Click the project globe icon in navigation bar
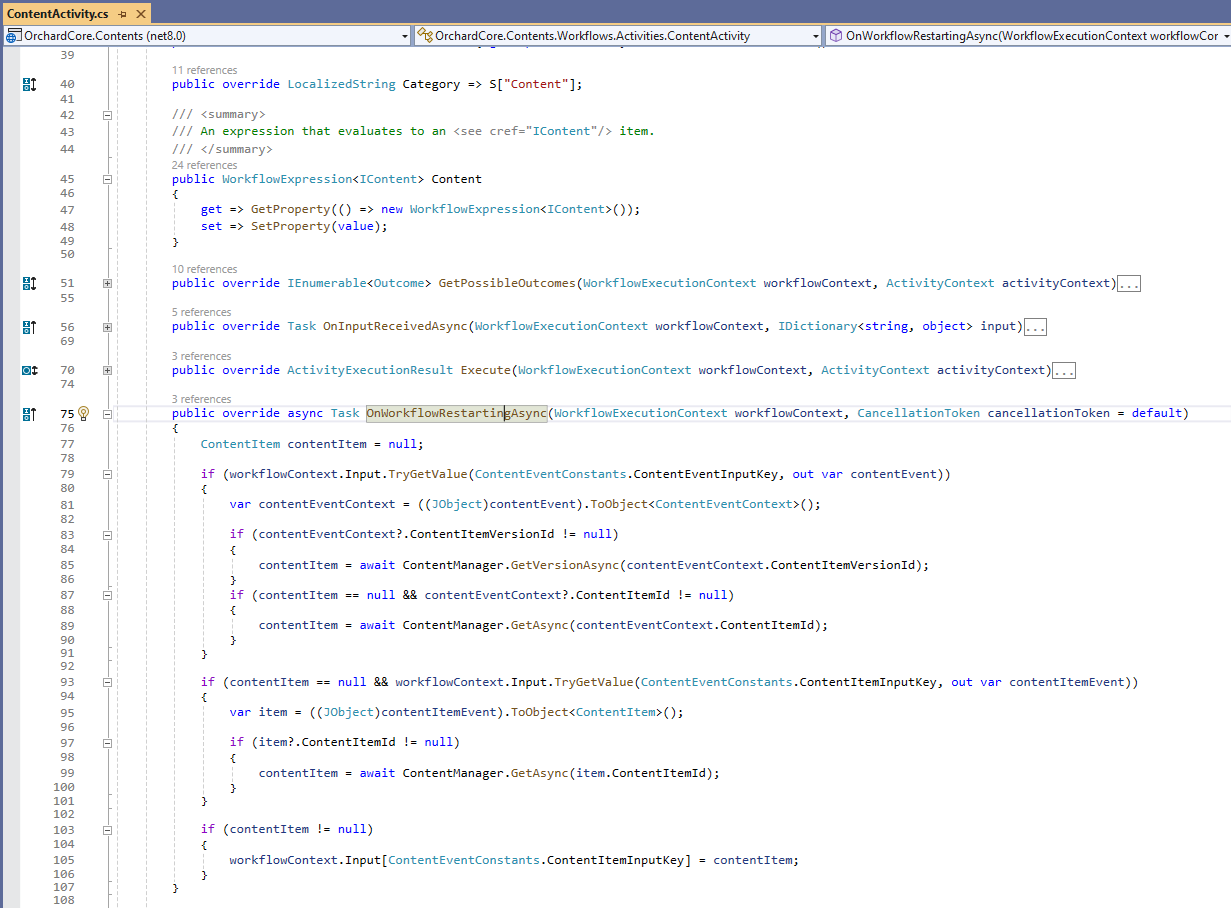 coord(14,36)
